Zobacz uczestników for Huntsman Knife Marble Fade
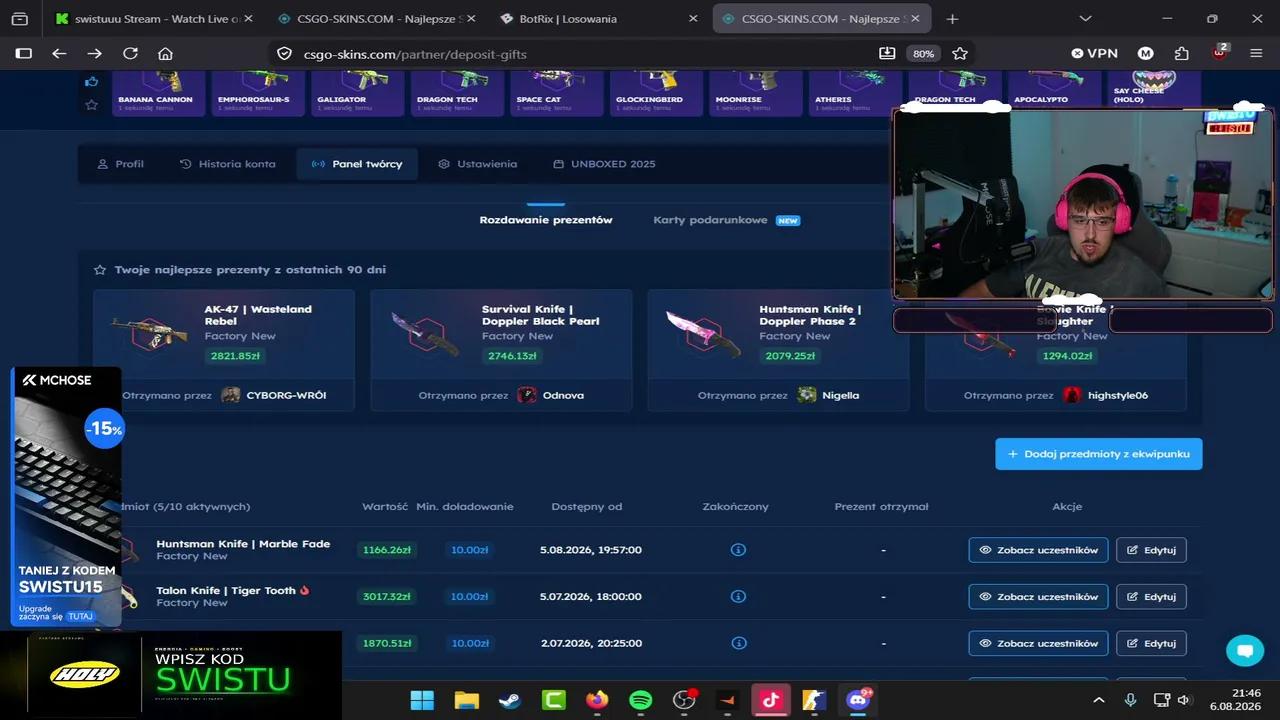1280x720 pixels. point(1038,550)
